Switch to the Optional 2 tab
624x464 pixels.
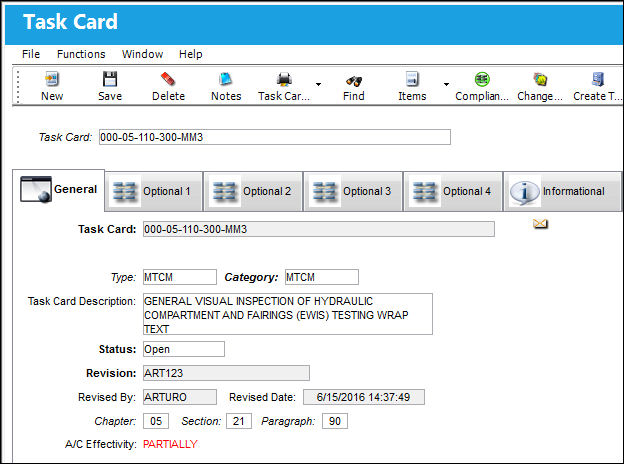[x=253, y=191]
